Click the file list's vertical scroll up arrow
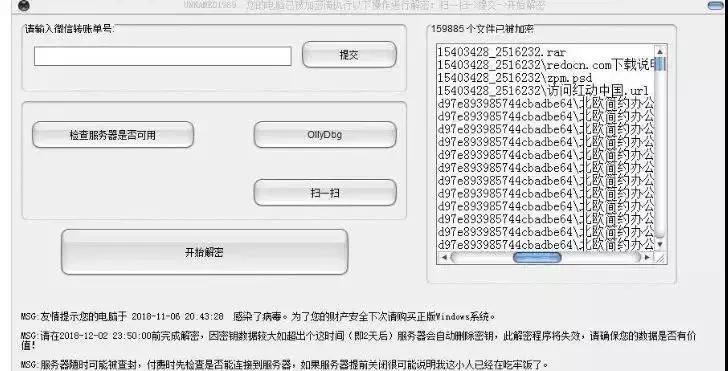 [660, 51]
